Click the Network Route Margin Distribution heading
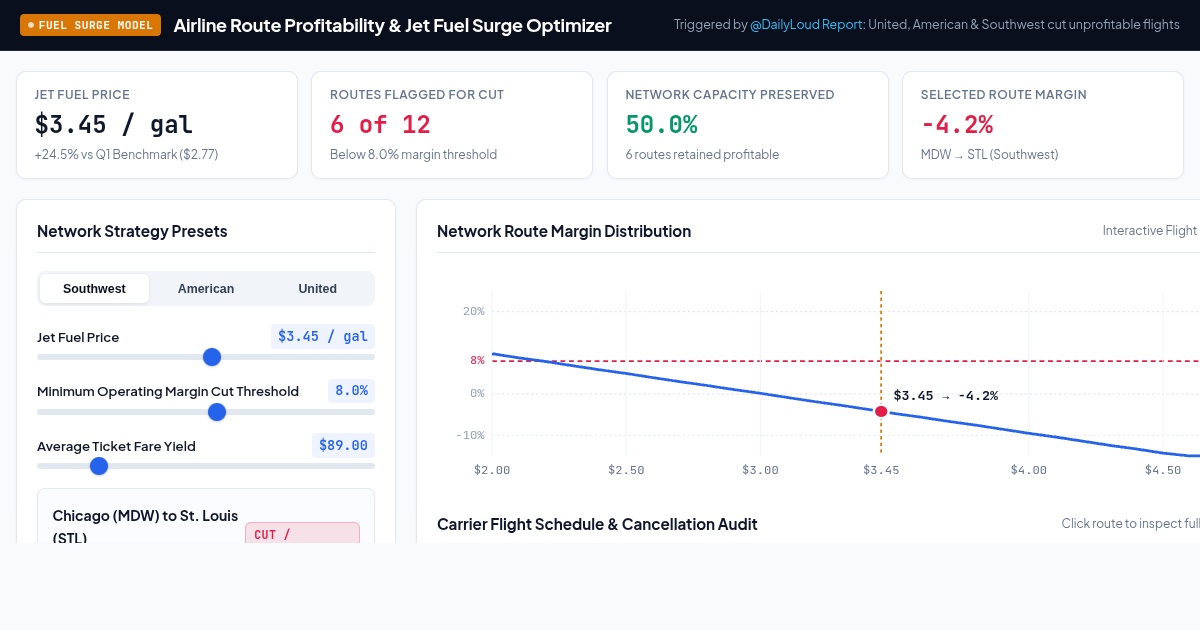This screenshot has width=1200, height=630. click(x=564, y=231)
